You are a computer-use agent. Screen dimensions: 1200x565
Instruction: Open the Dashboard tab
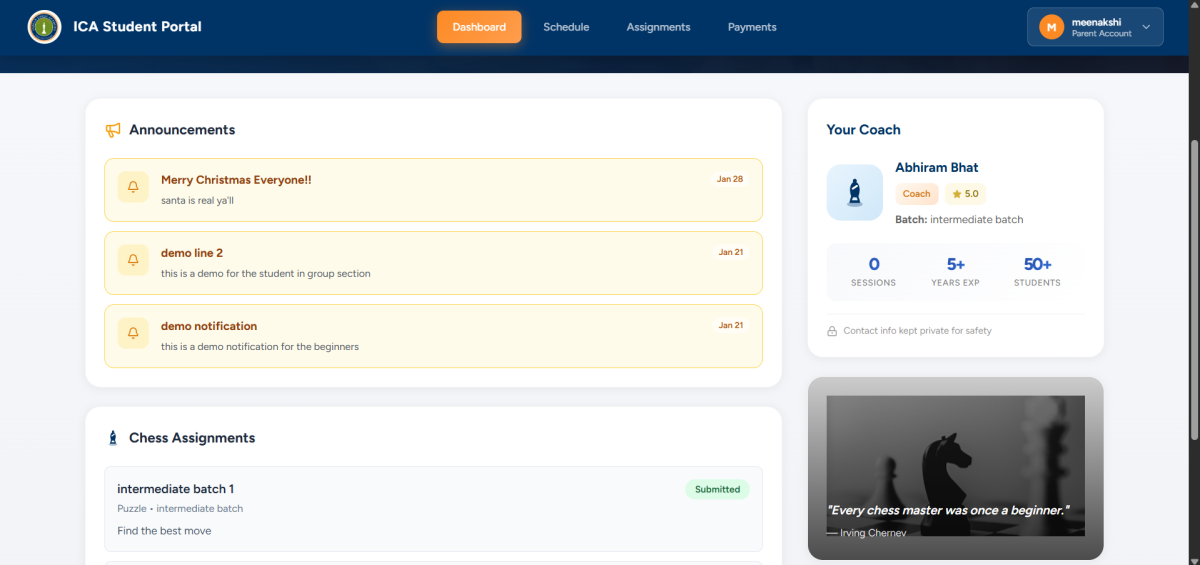(x=479, y=27)
